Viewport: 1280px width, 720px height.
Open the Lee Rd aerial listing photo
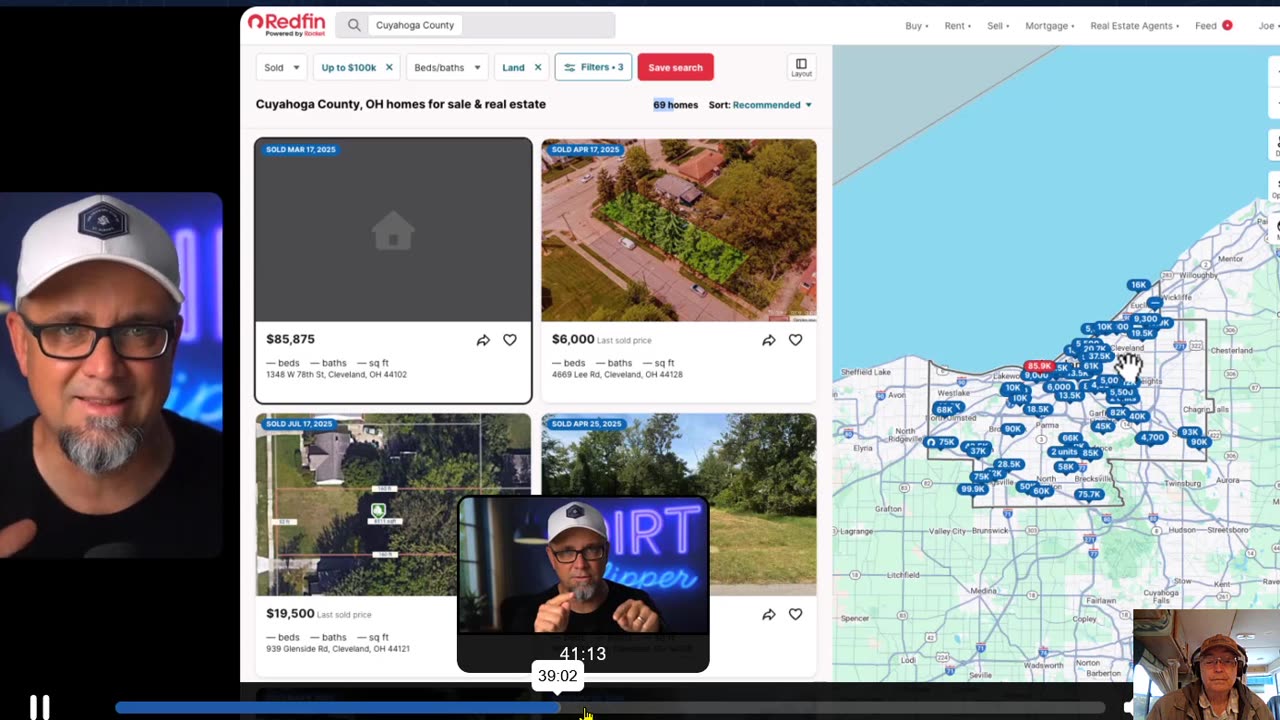(679, 230)
